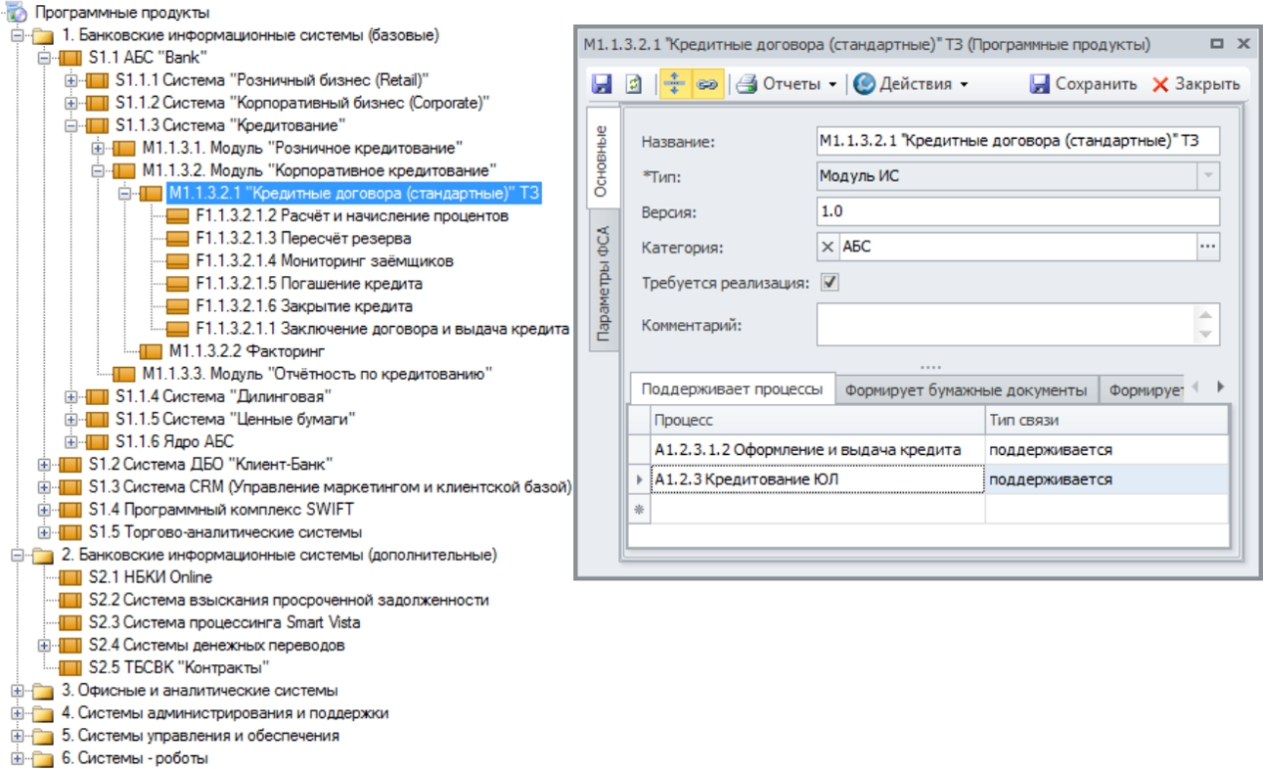This screenshot has height=769, width=1270.
Task: Click the Версия input field
Action: pos(1018,212)
